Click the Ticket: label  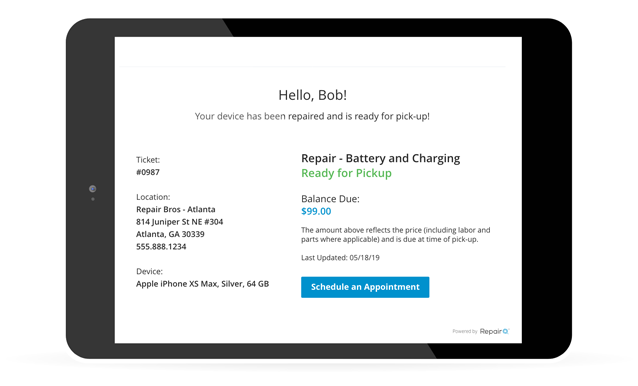click(x=148, y=160)
